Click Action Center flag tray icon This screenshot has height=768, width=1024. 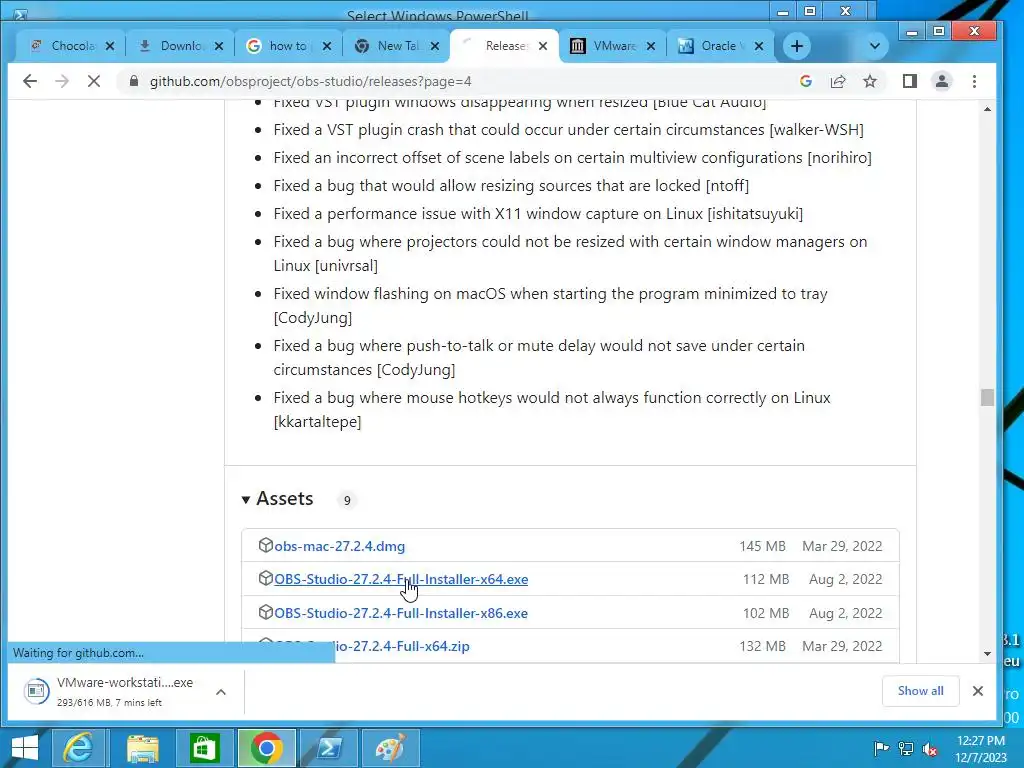pos(881,748)
